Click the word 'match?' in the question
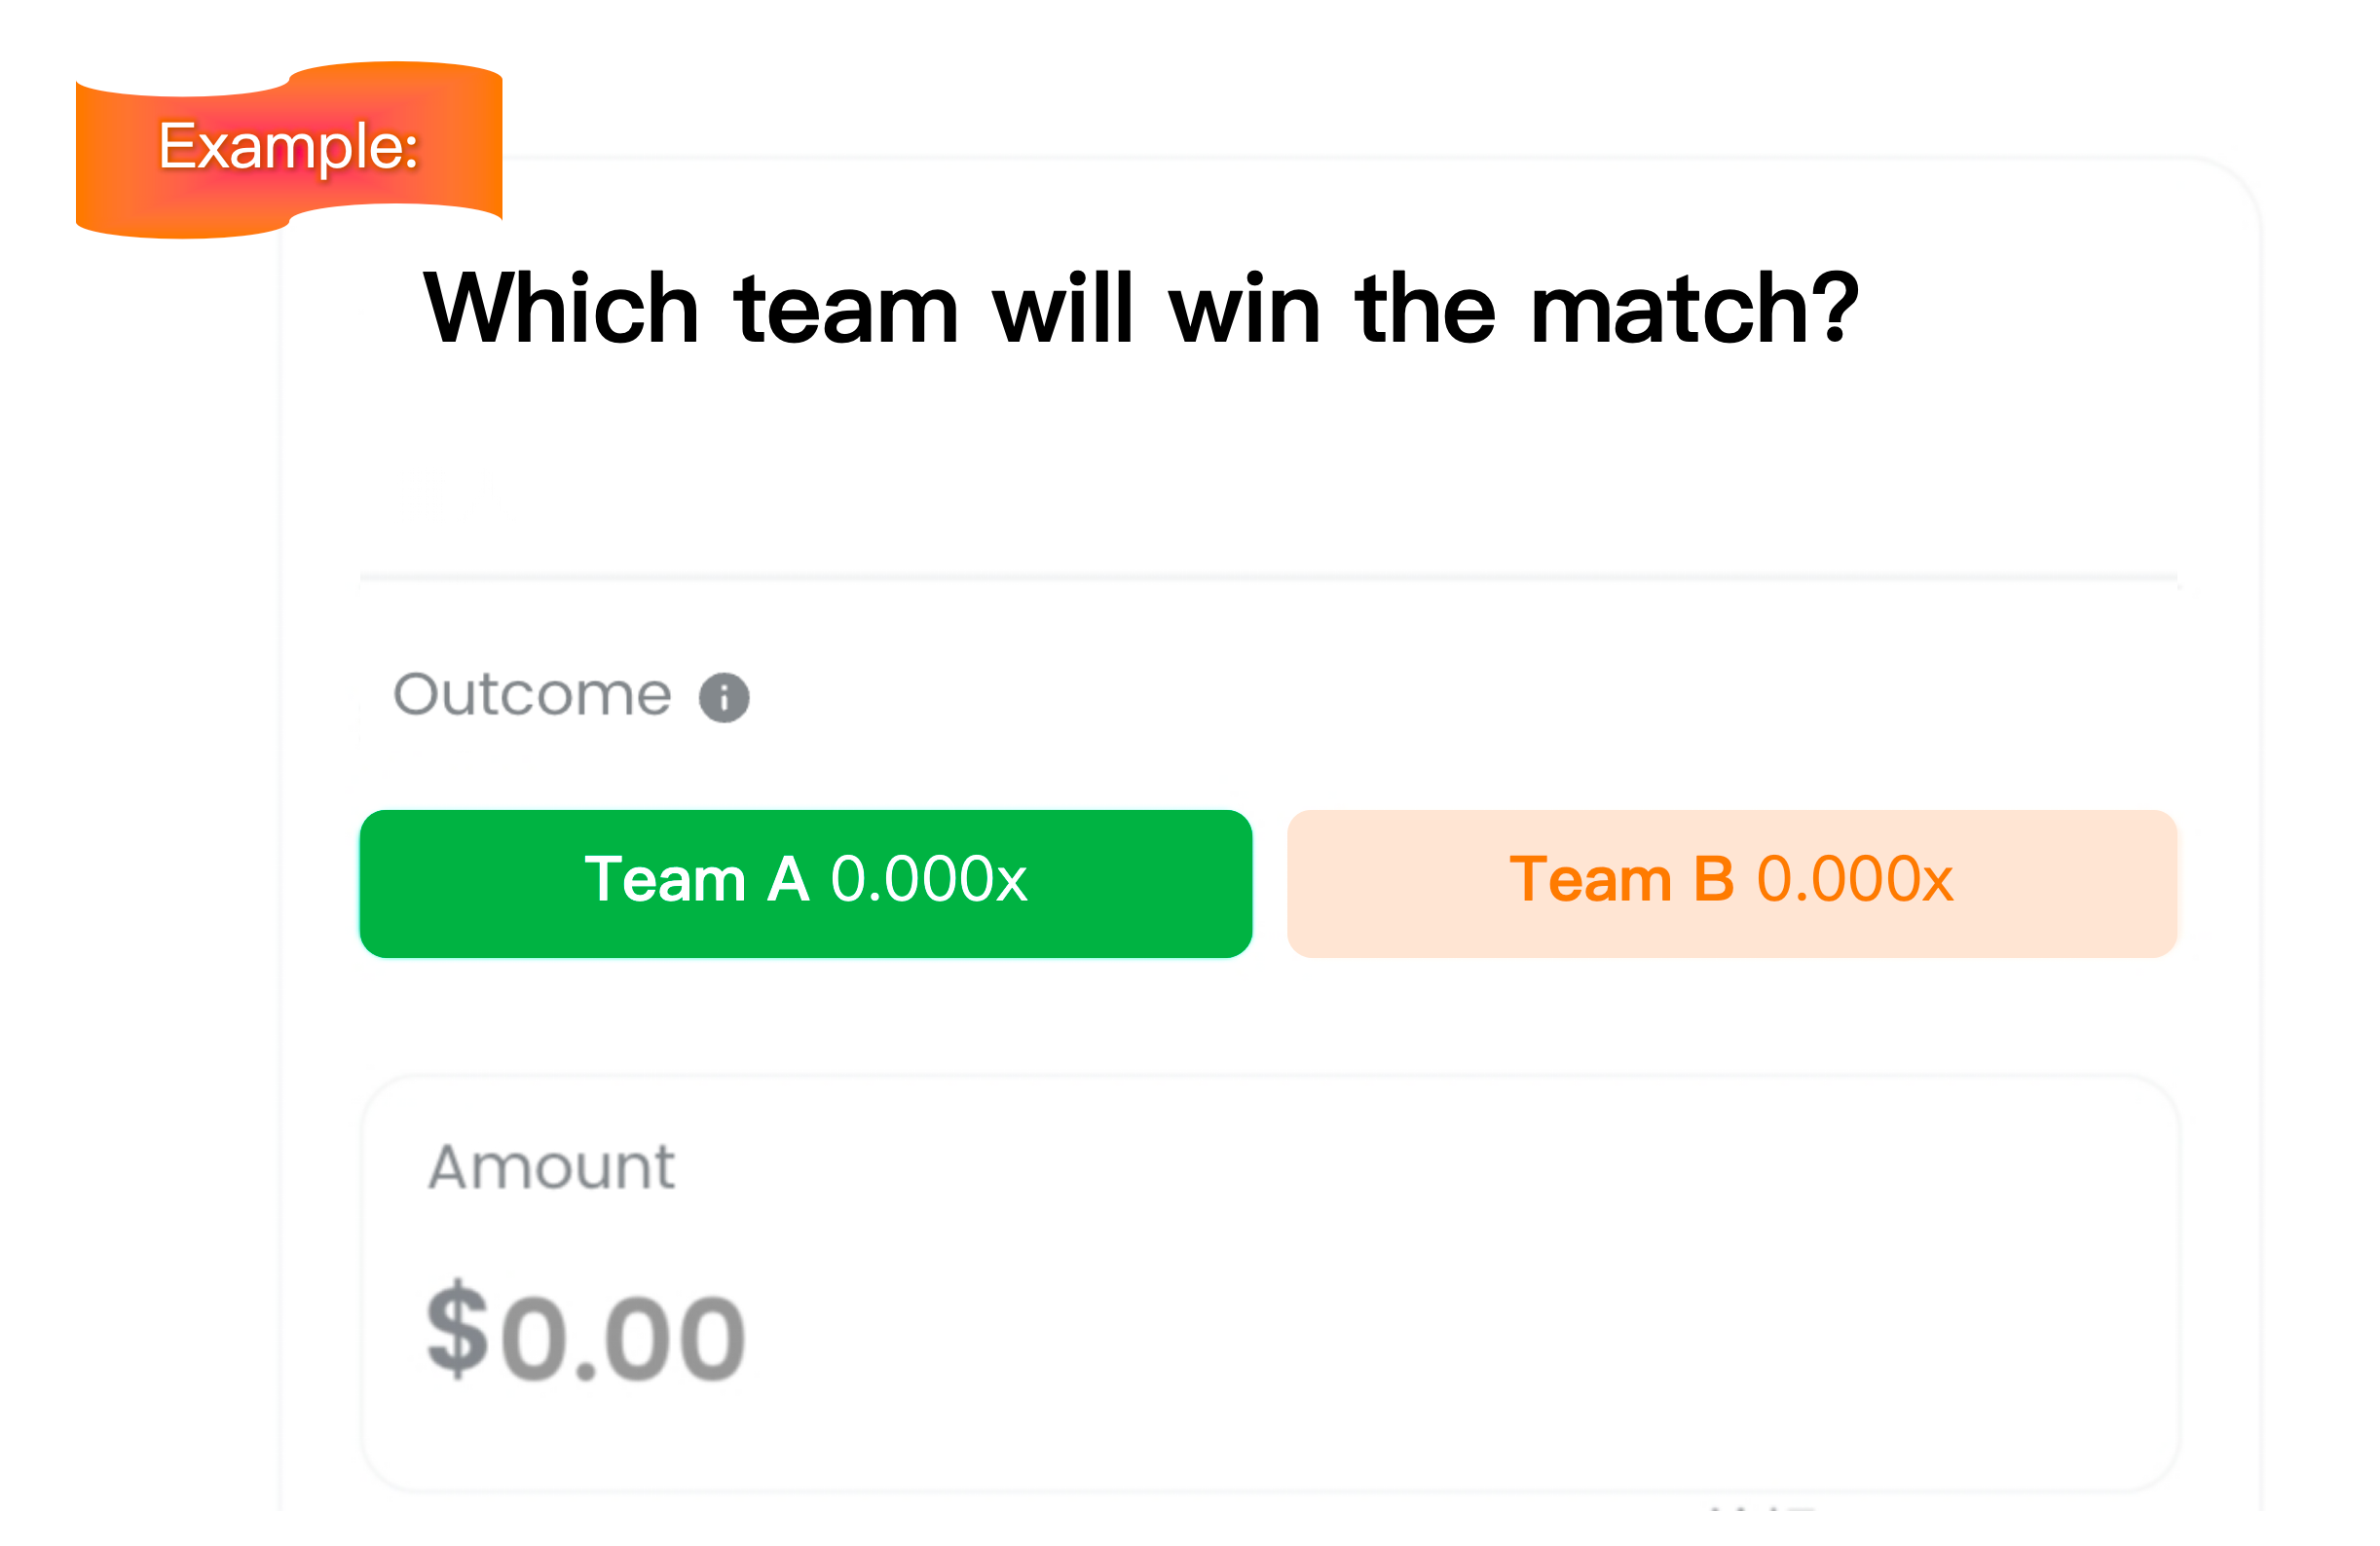 [1695, 310]
